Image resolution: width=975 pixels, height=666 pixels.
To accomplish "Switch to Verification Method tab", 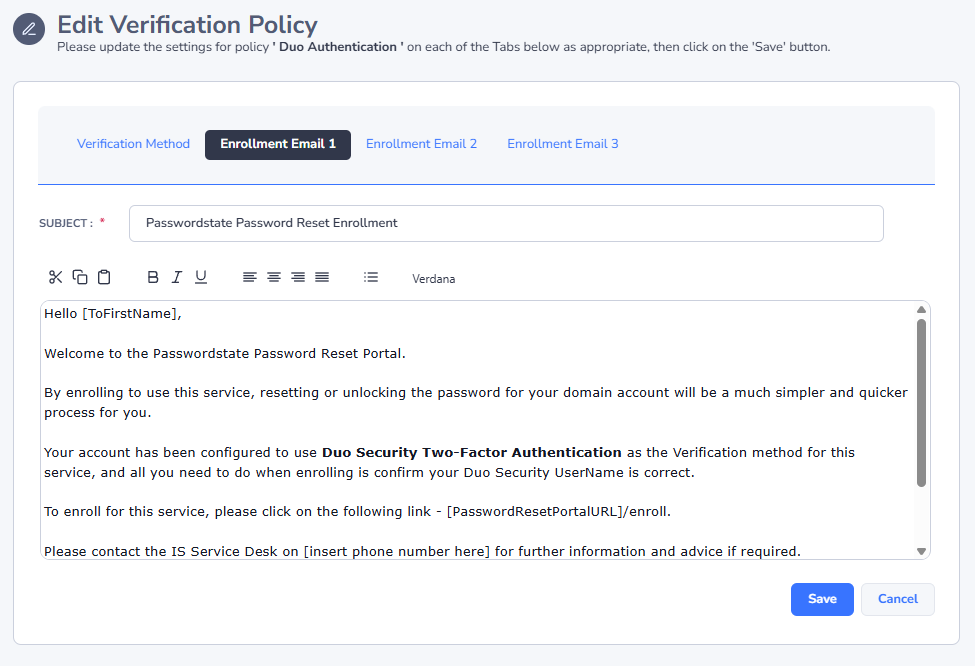I will point(133,144).
